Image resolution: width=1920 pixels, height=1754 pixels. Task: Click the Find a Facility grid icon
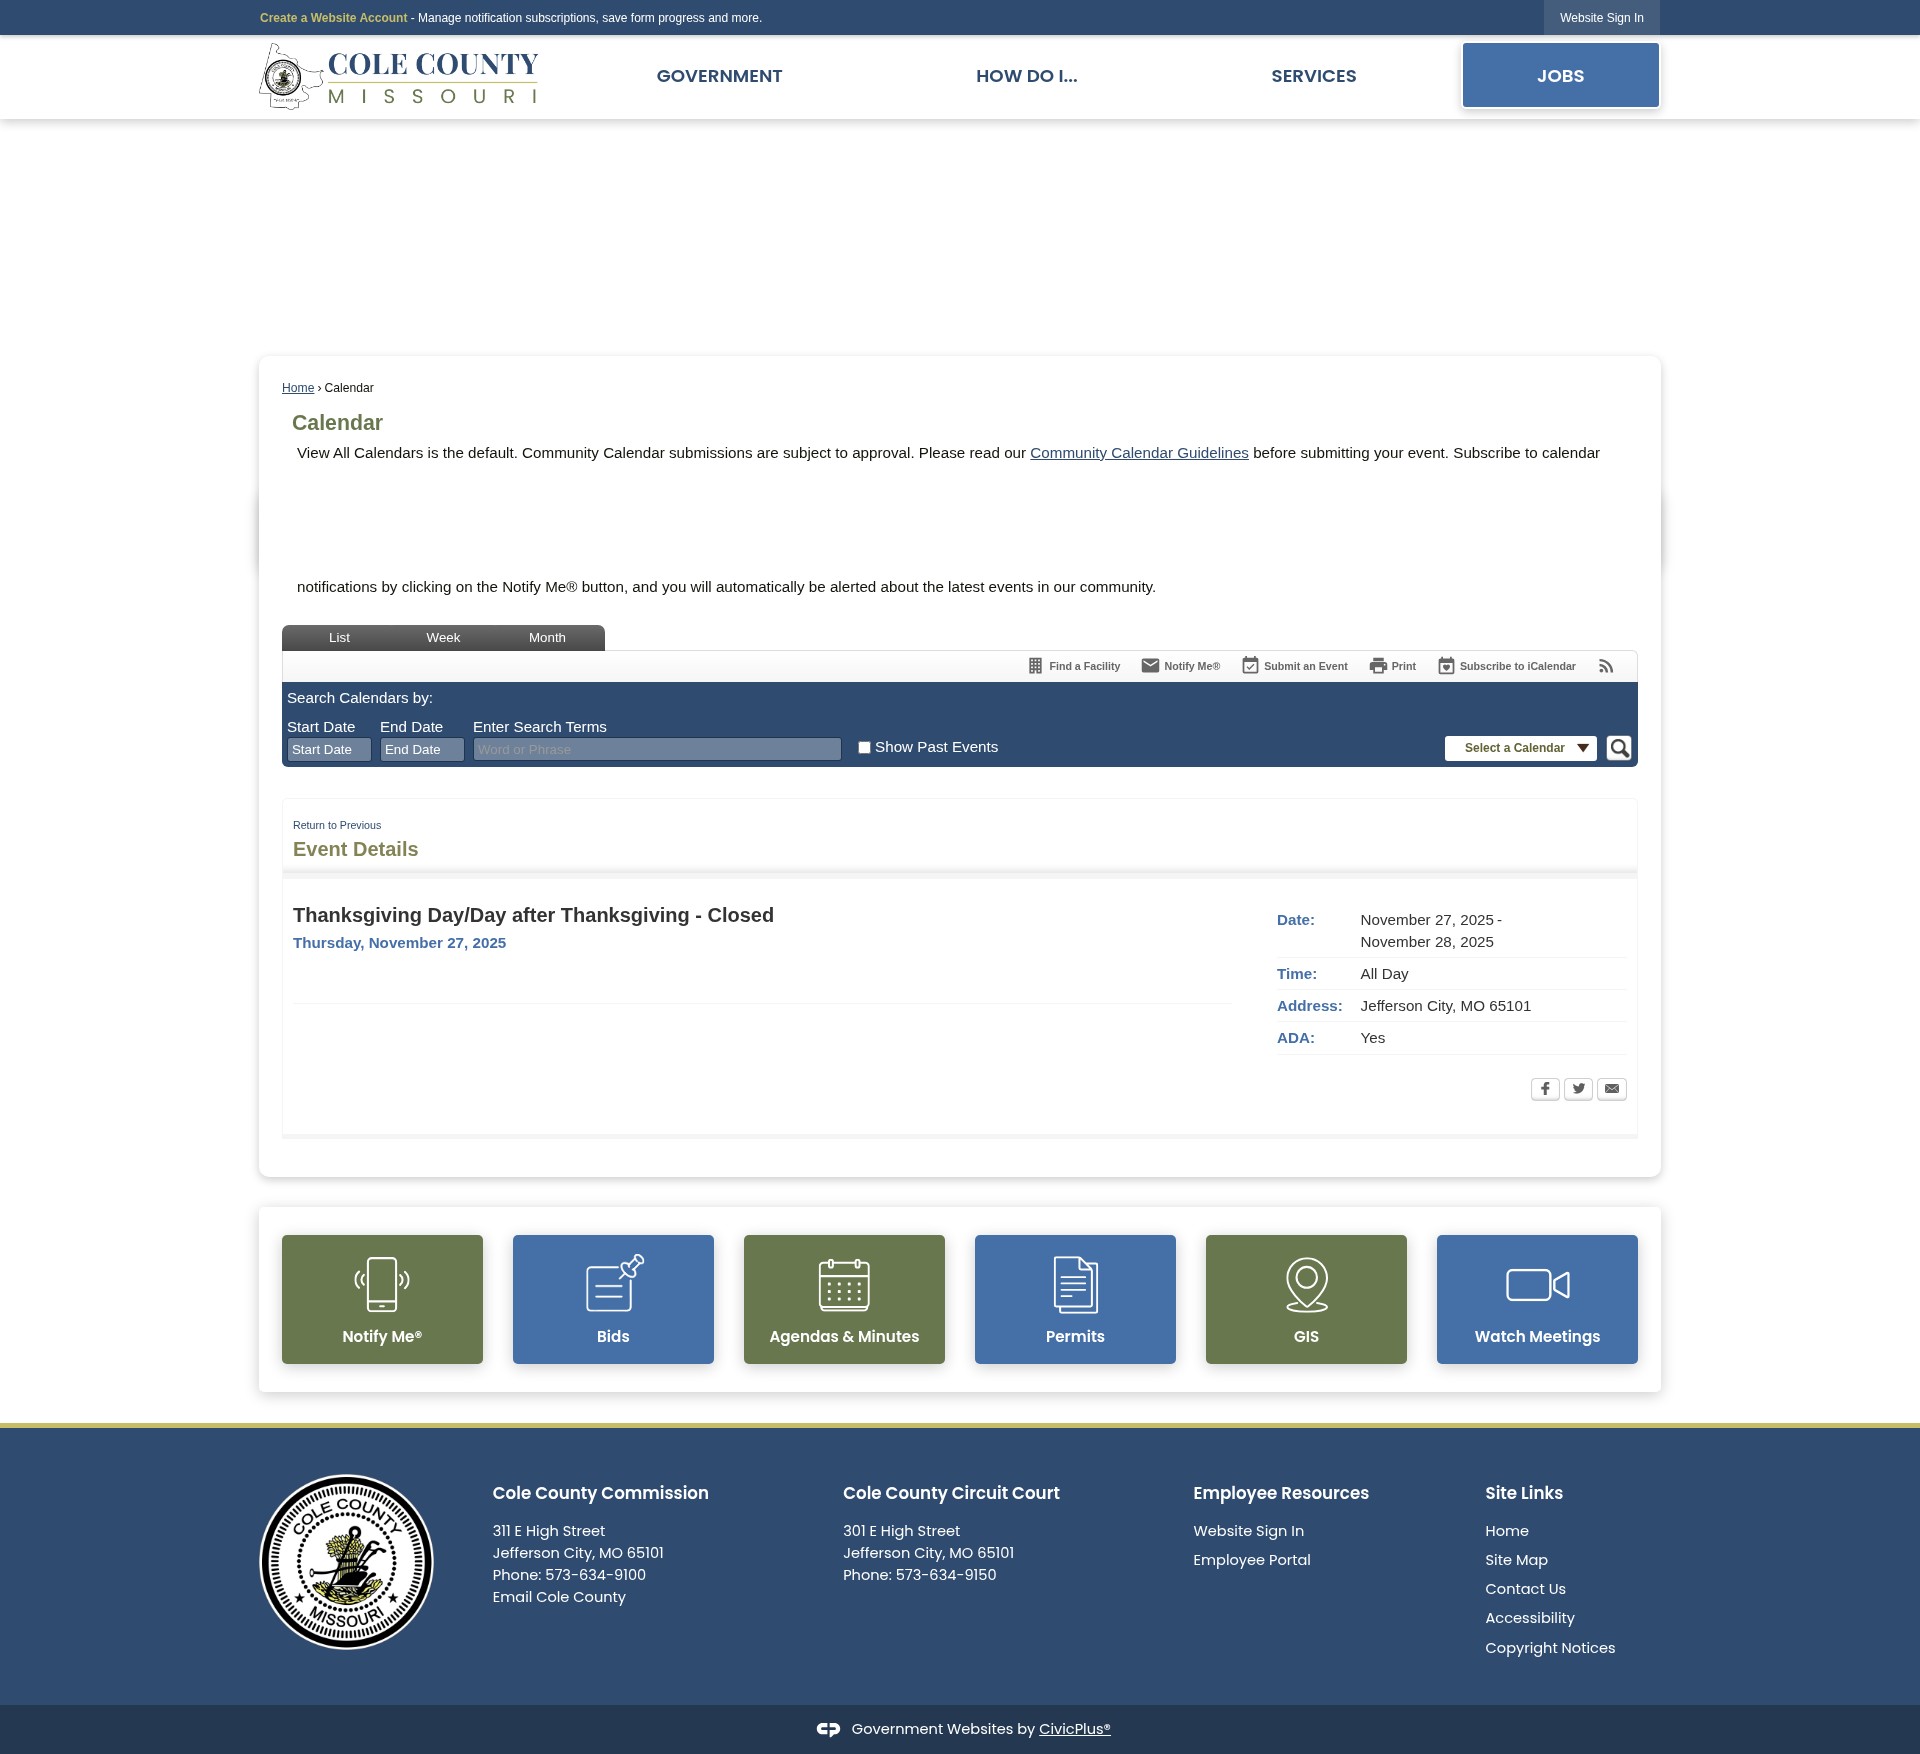pos(1036,666)
